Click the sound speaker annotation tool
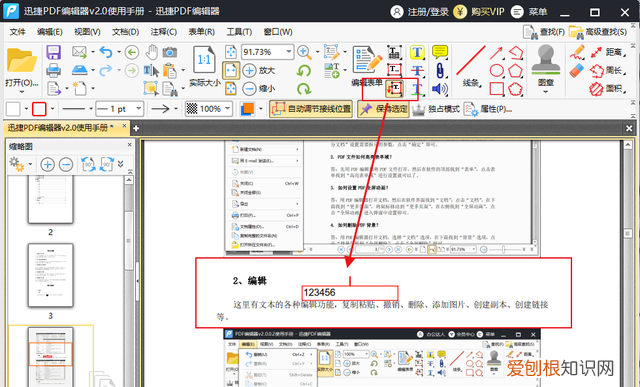The image size is (640, 387). (440, 89)
